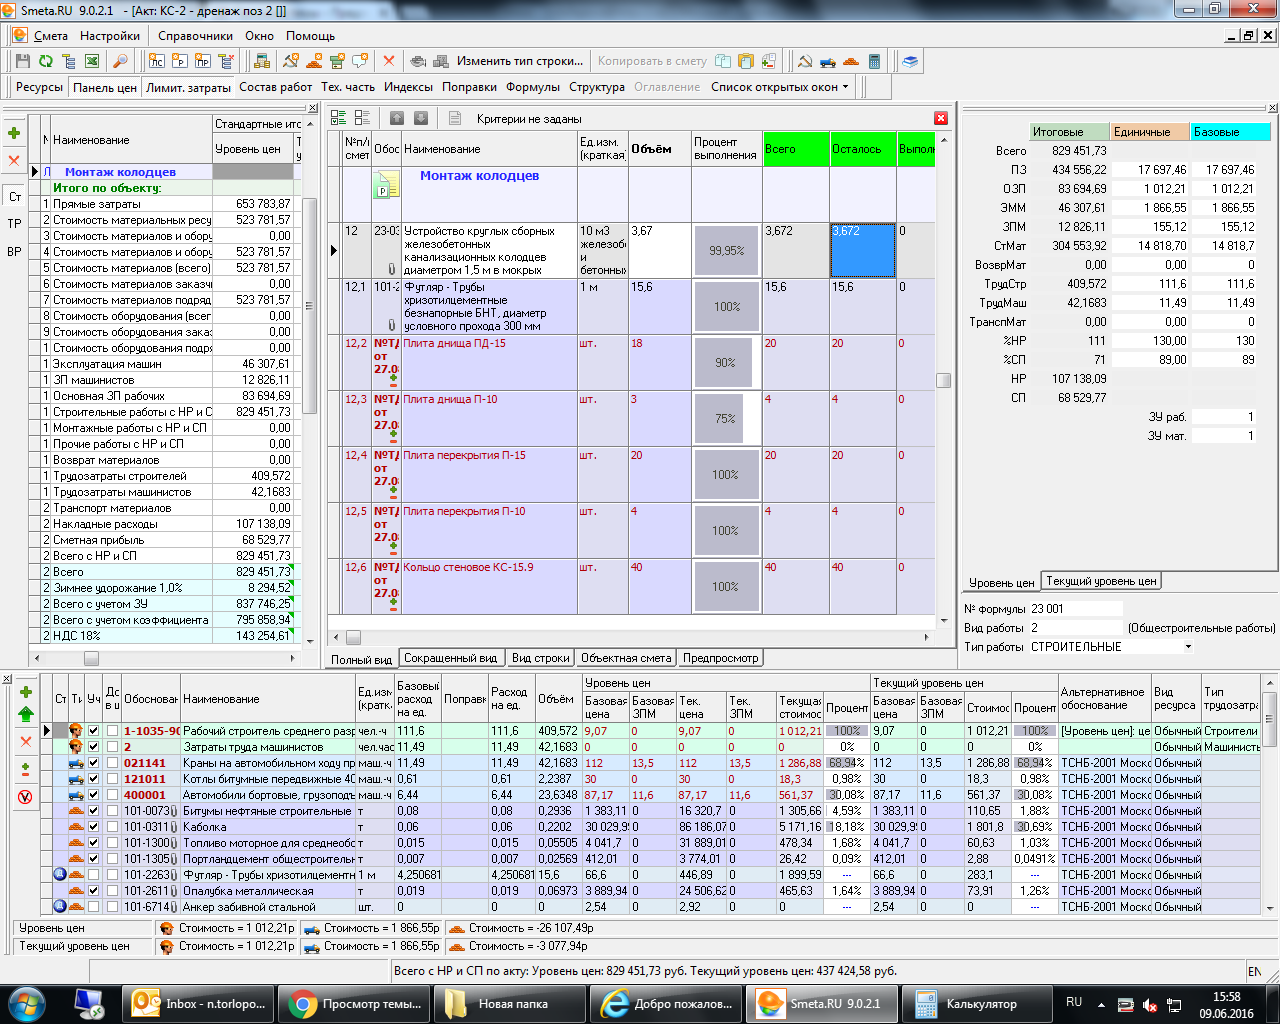Image resolution: width=1280 pixels, height=1024 pixels.
Task: Click green plus icon in resources panel
Action: click(26, 692)
